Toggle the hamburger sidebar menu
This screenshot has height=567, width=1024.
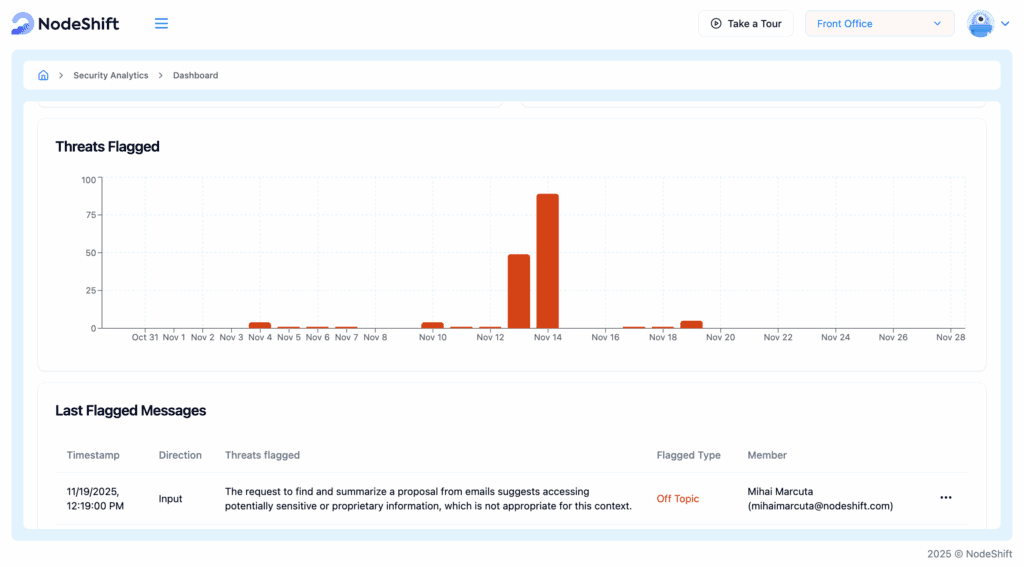coord(161,24)
